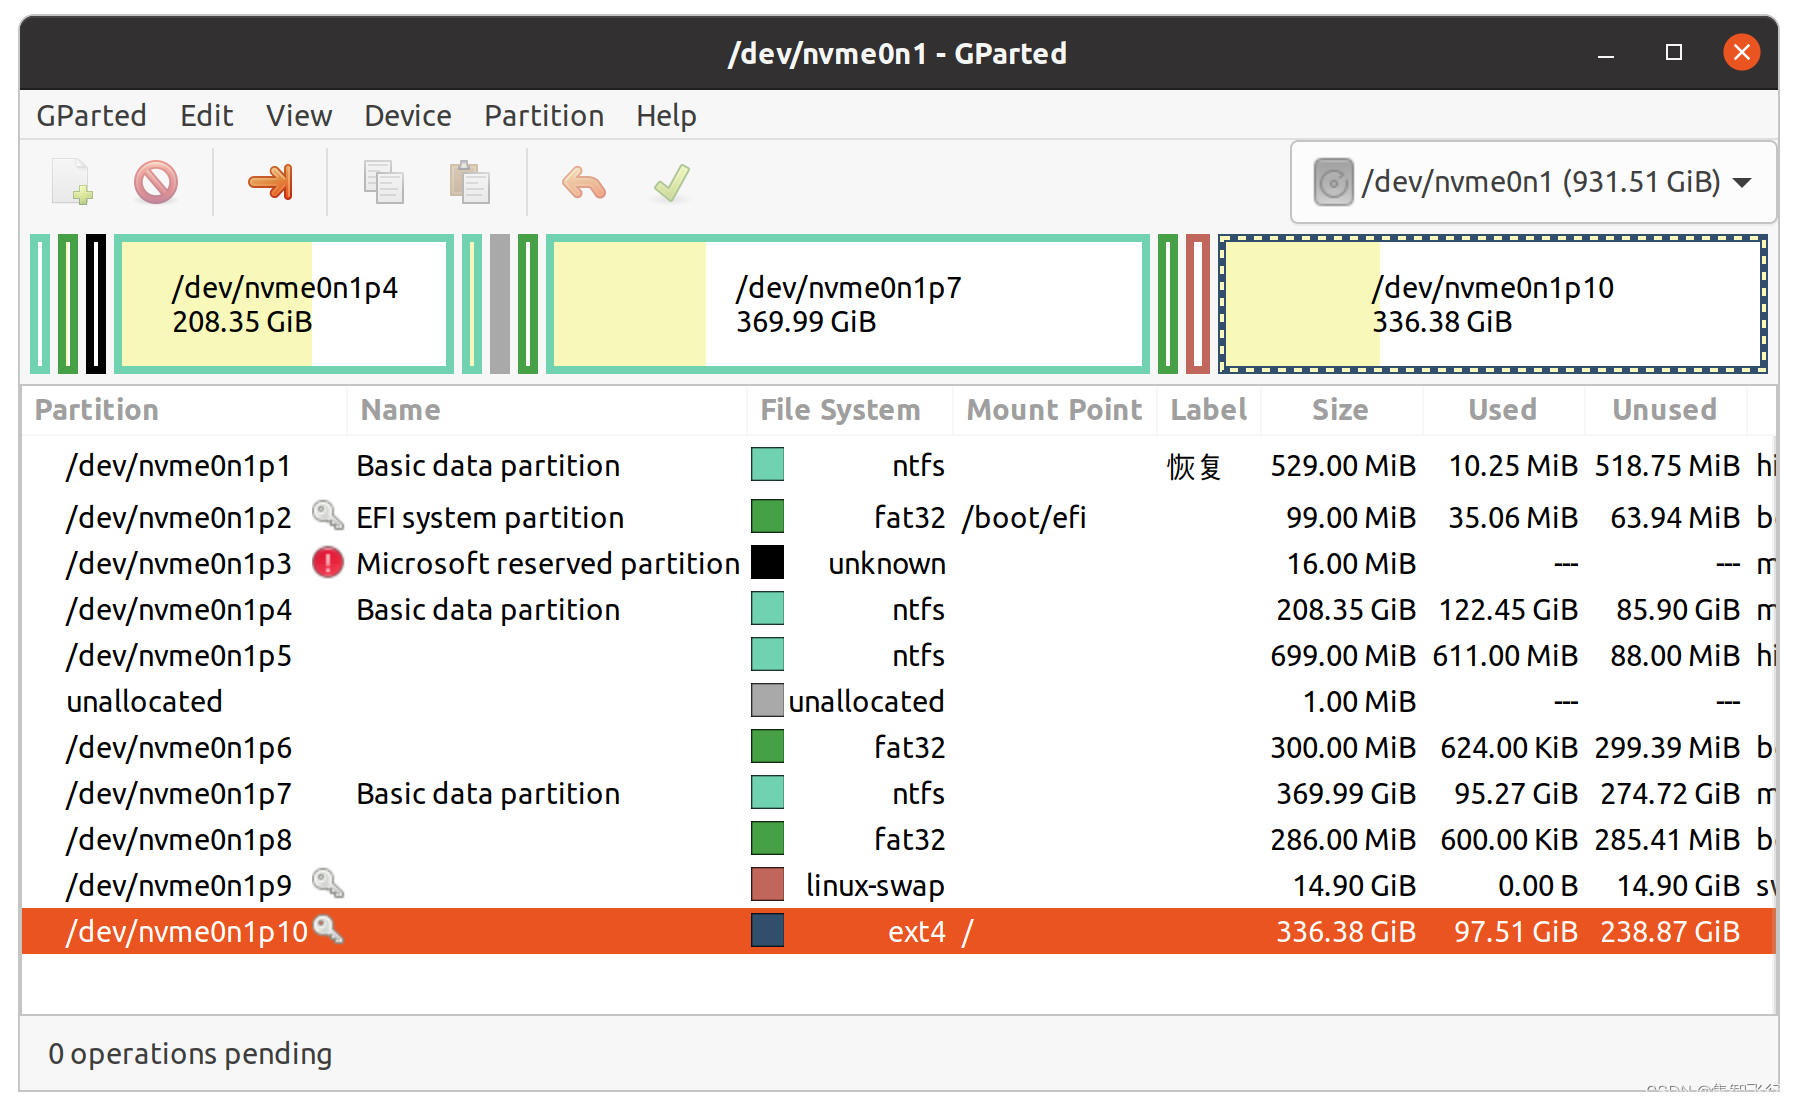The height and width of the screenshot is (1110, 1798).
Task: Select the /dev/nvme0n1p3 row
Action: (898, 563)
